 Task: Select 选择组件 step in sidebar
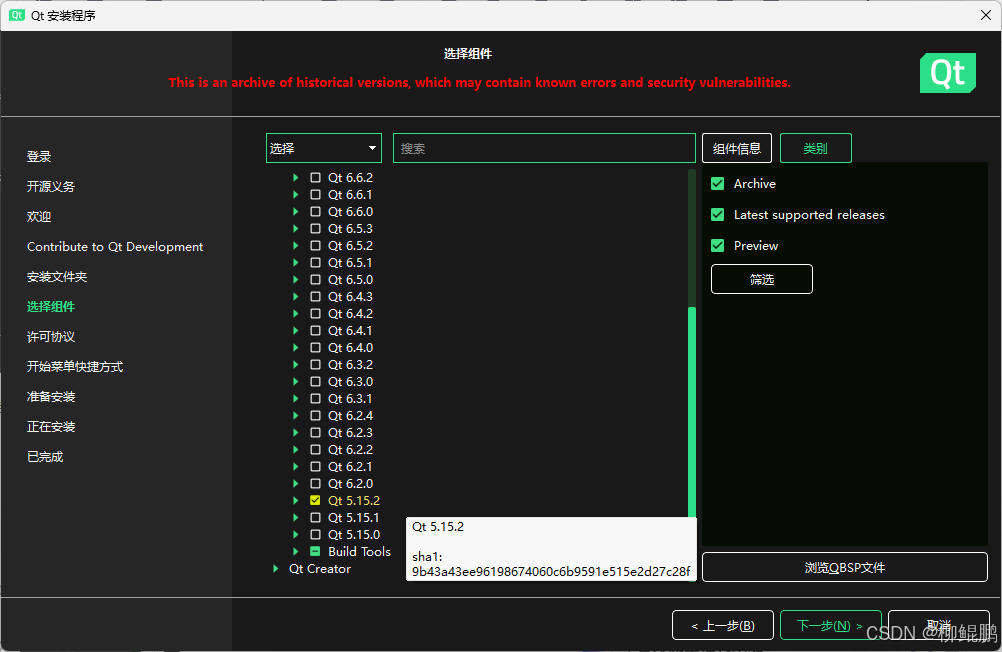[x=51, y=307]
